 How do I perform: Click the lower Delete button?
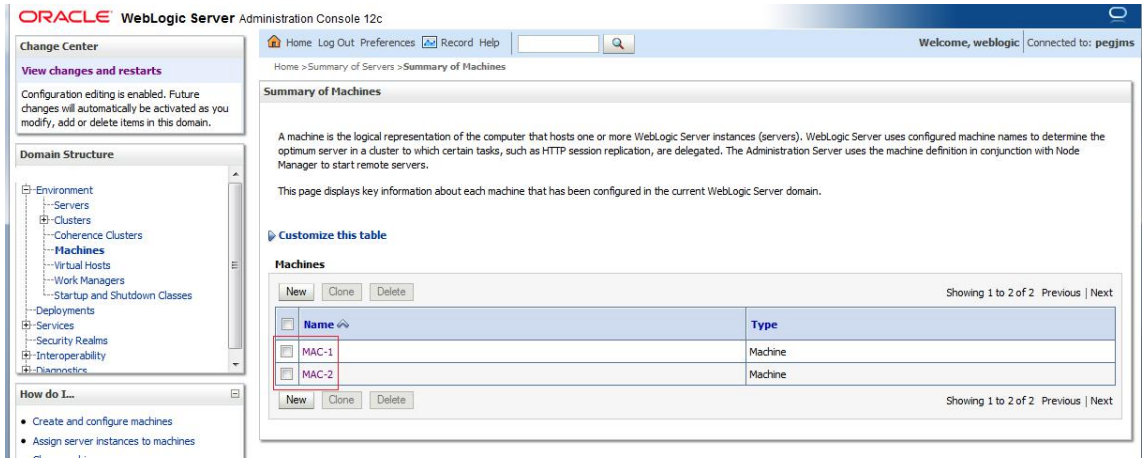[x=391, y=400]
